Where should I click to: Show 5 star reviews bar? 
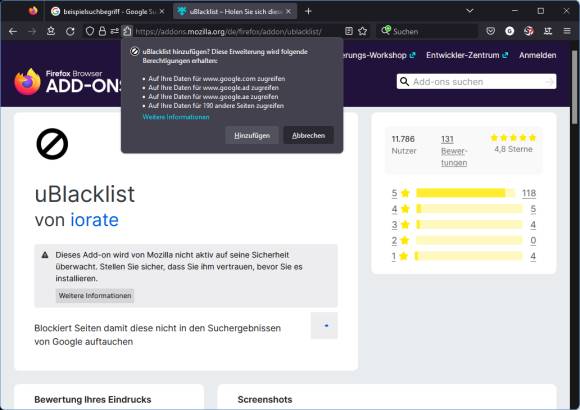[x=465, y=193]
